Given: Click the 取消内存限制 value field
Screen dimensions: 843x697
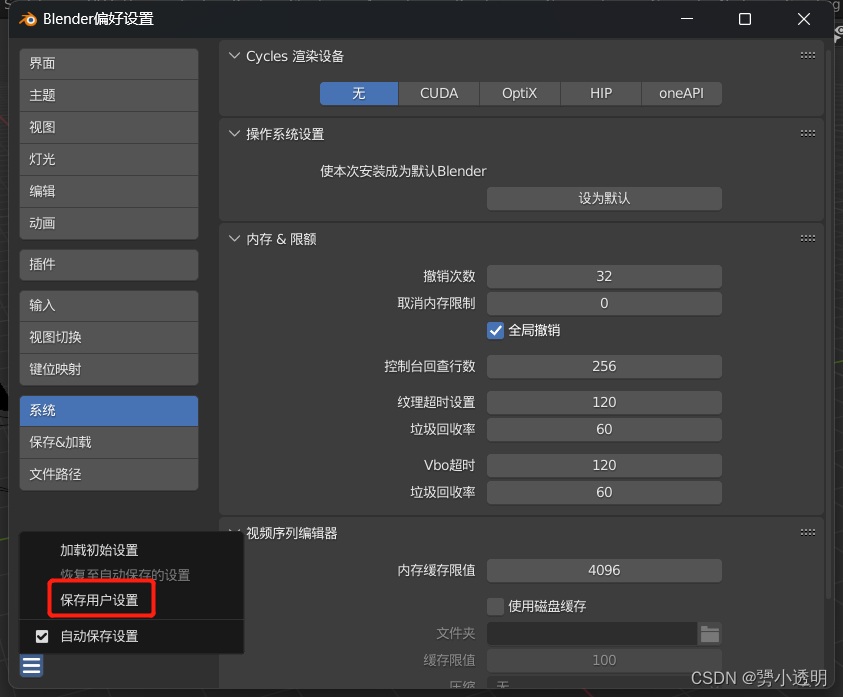Looking at the screenshot, I should (x=604, y=303).
